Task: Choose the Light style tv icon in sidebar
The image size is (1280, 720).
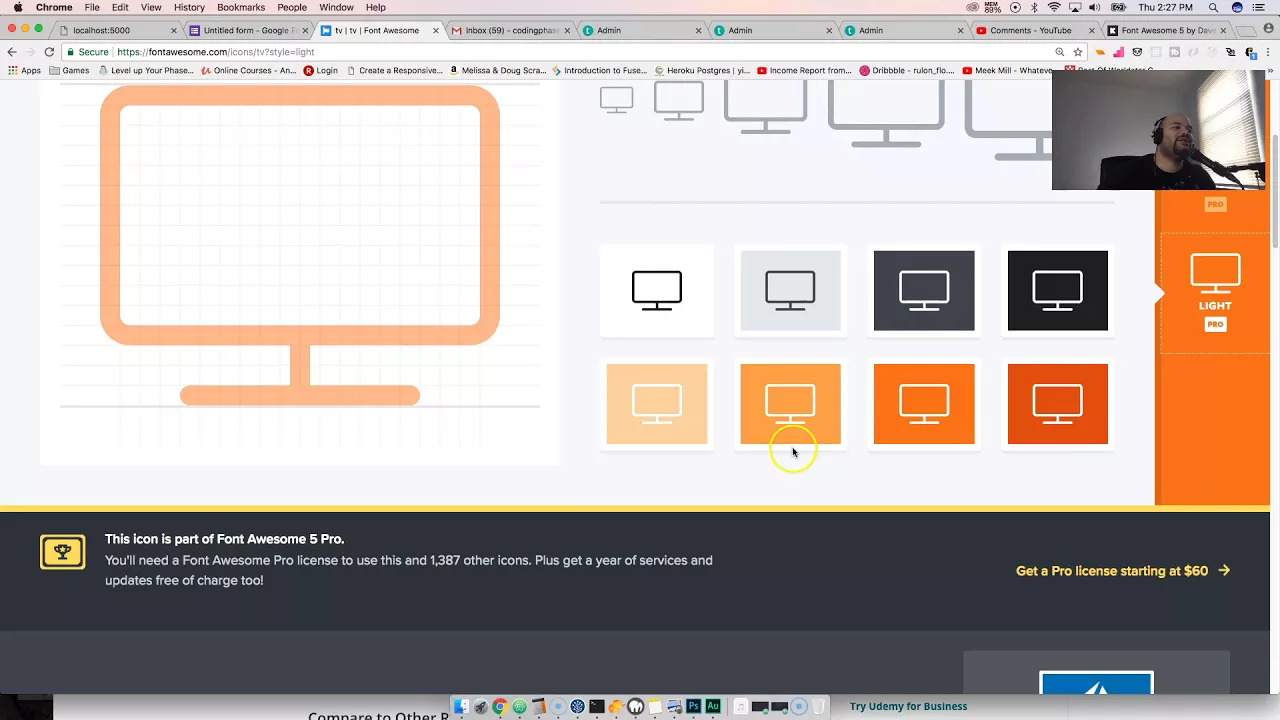Action: [x=1215, y=292]
